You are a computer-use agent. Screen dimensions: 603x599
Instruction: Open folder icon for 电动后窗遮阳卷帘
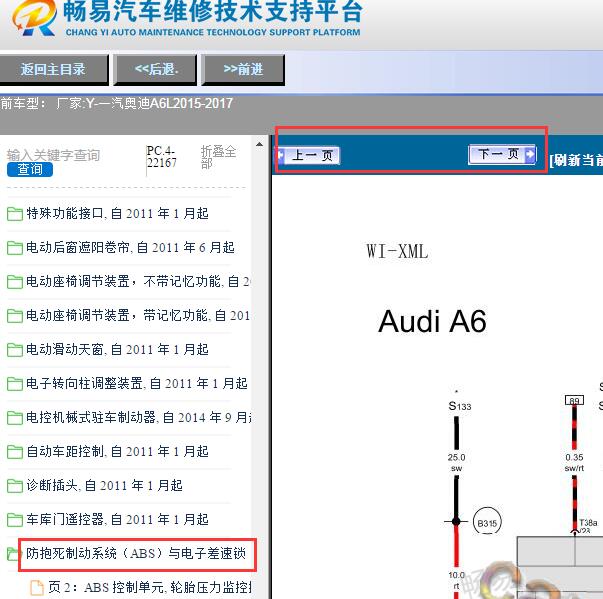15,248
